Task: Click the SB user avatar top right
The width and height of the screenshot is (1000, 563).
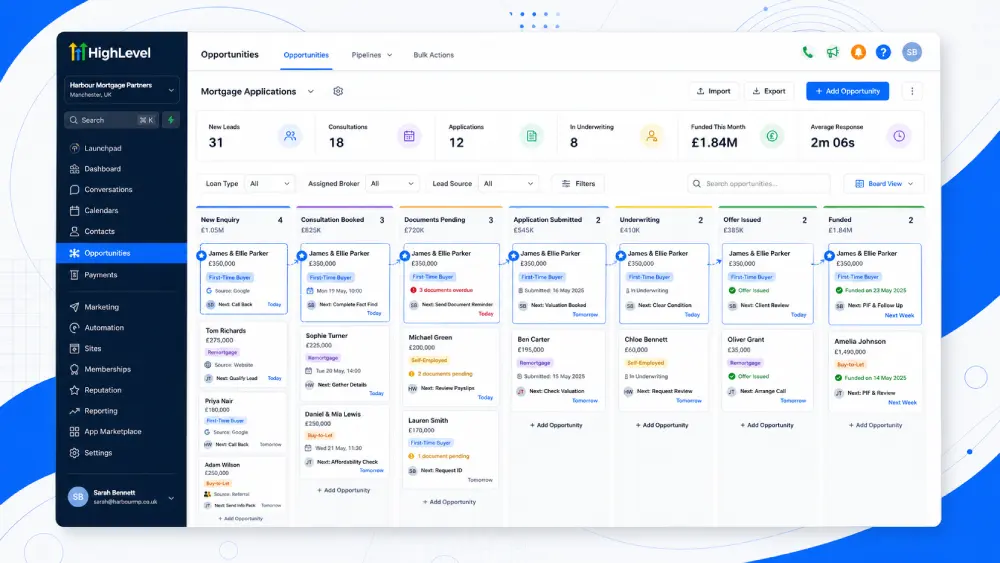Action: 912,52
